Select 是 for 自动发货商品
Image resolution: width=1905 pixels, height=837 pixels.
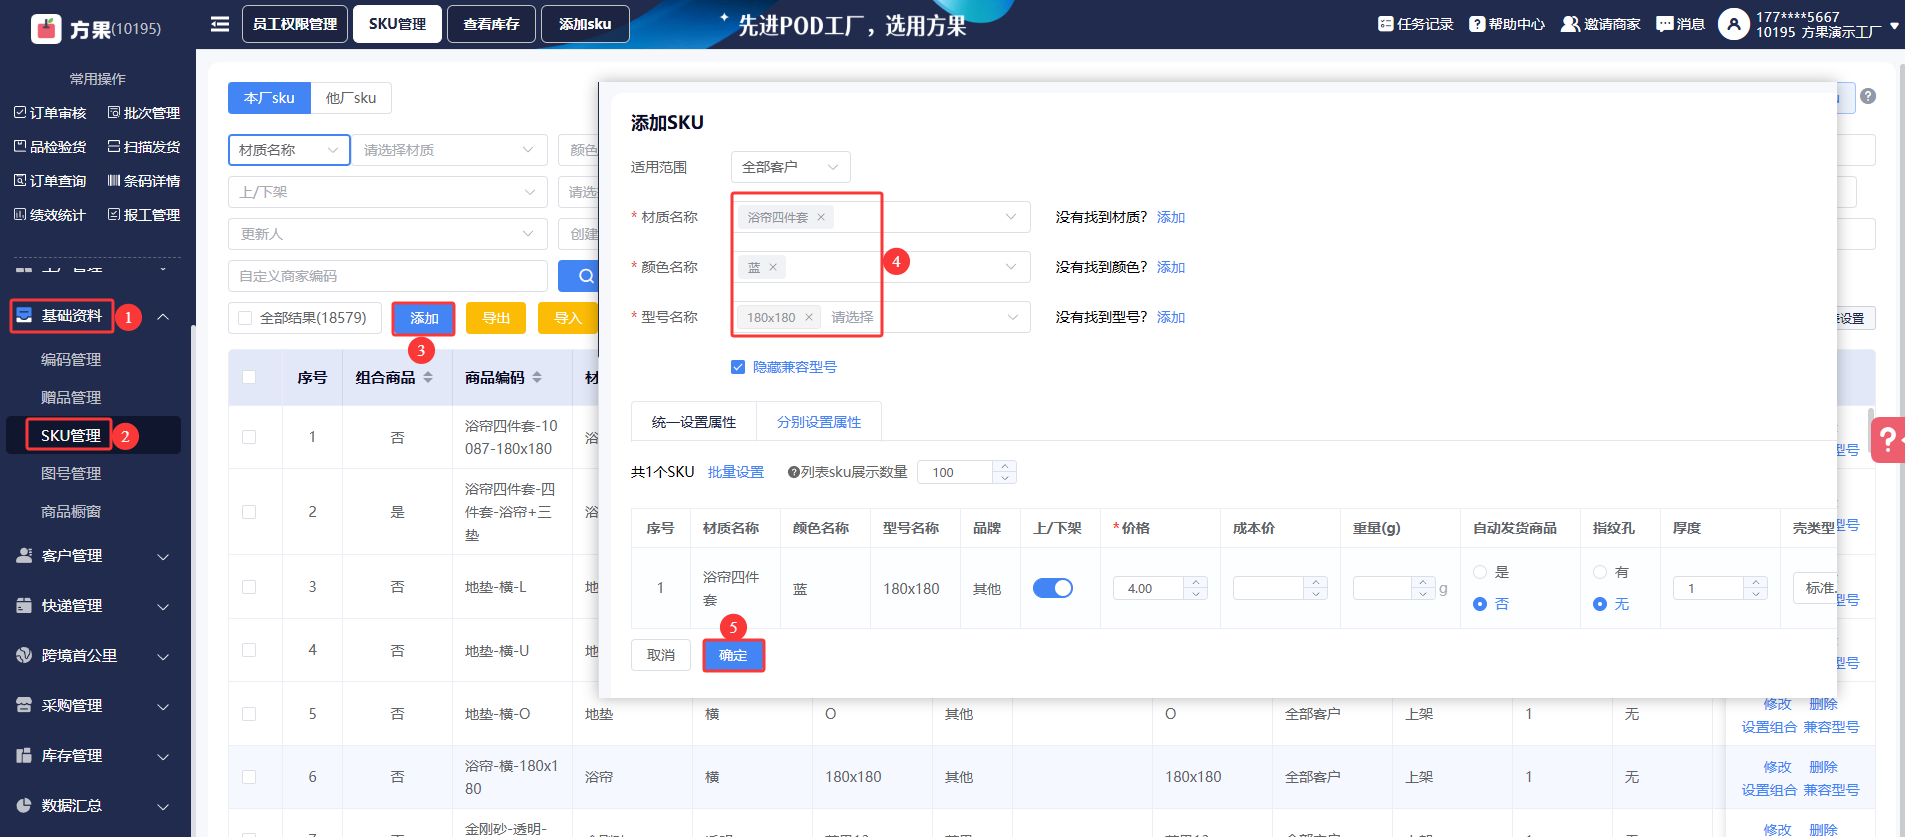[x=1480, y=572]
